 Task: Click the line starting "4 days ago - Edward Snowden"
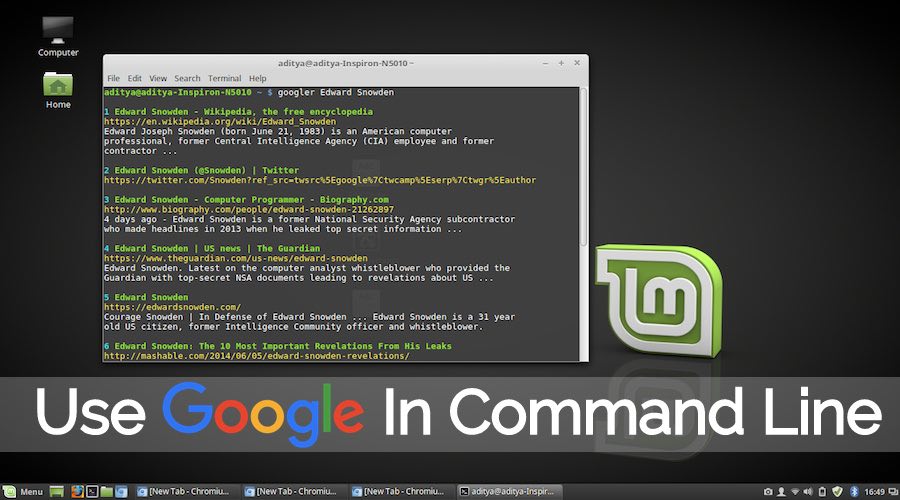point(309,219)
